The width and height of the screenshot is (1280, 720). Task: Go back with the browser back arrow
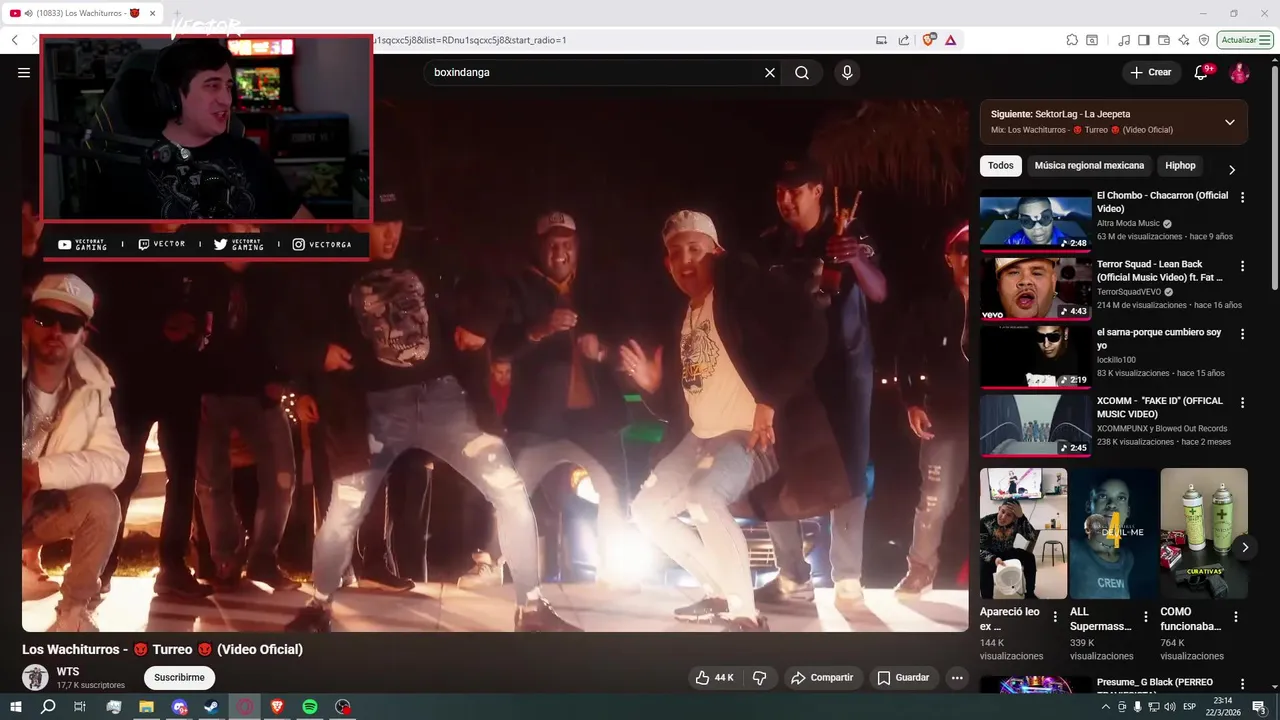point(15,40)
